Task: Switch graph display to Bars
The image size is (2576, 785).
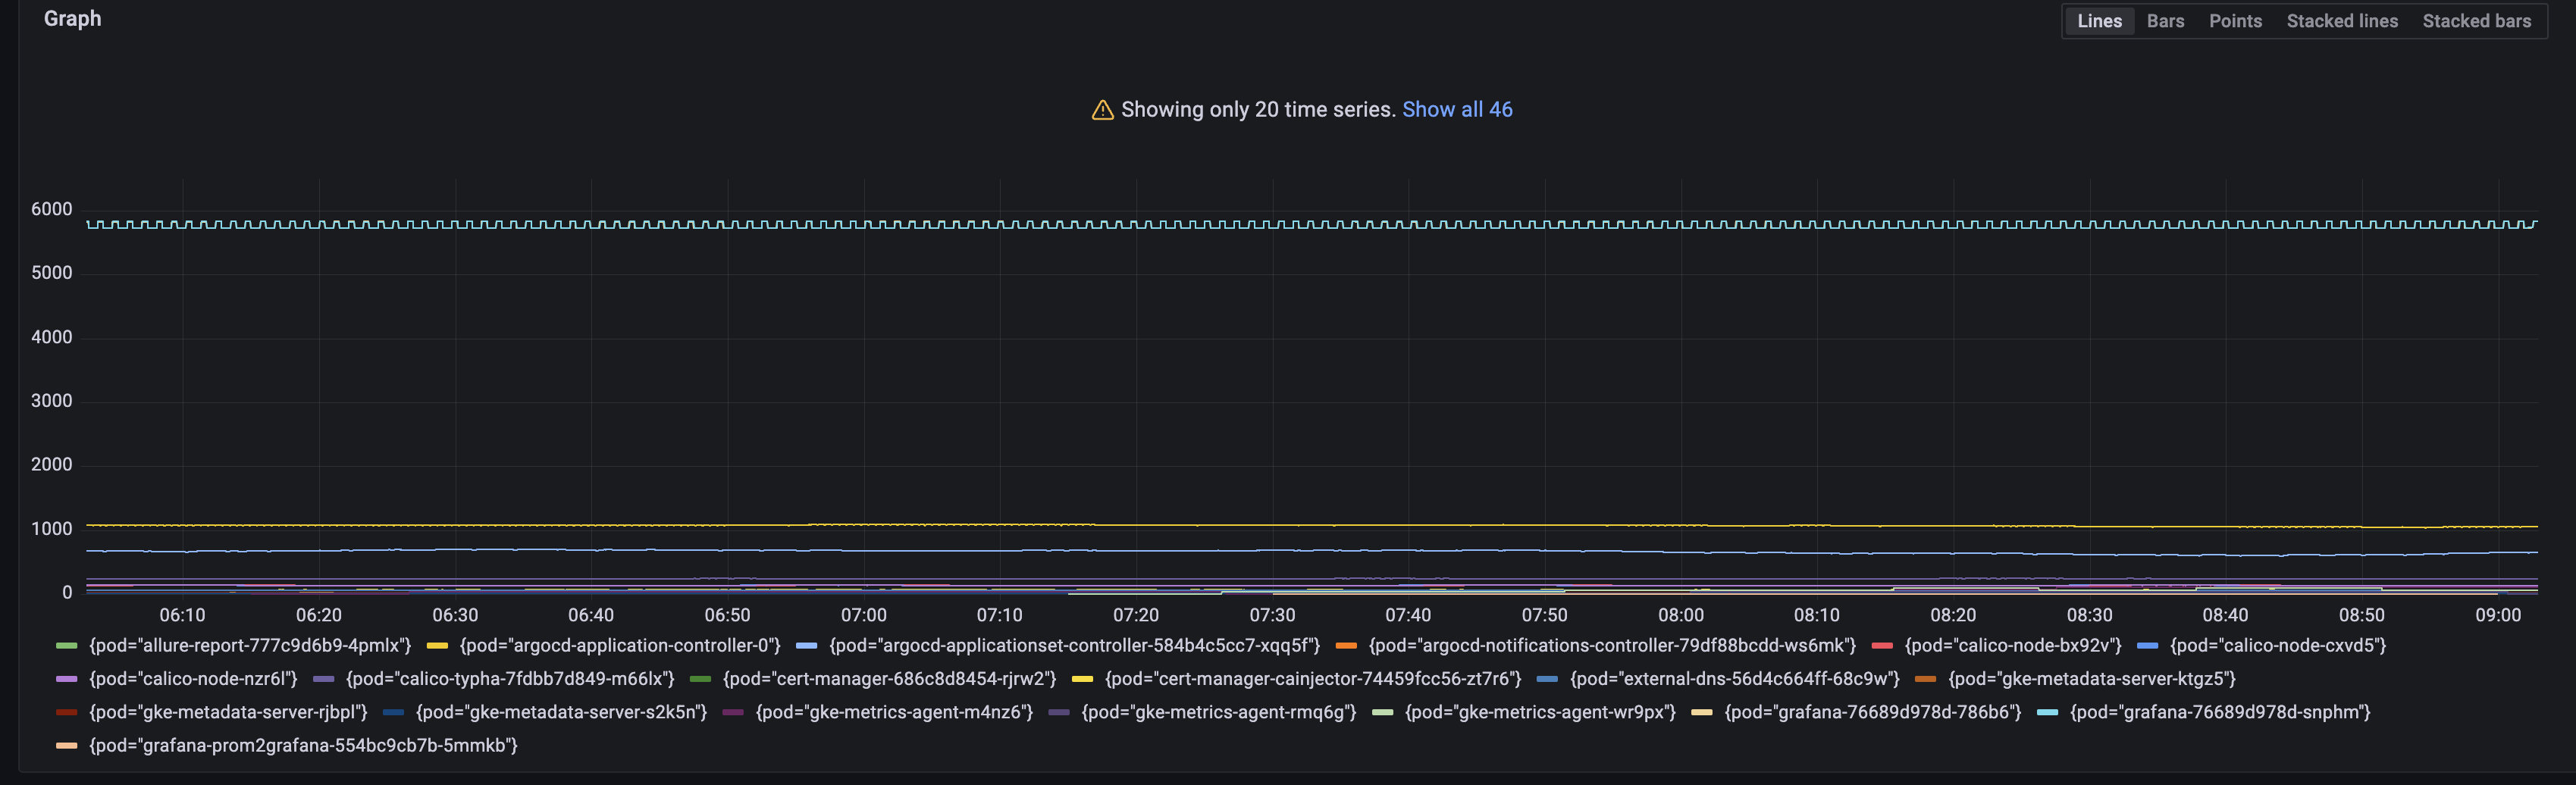Action: (x=2164, y=20)
